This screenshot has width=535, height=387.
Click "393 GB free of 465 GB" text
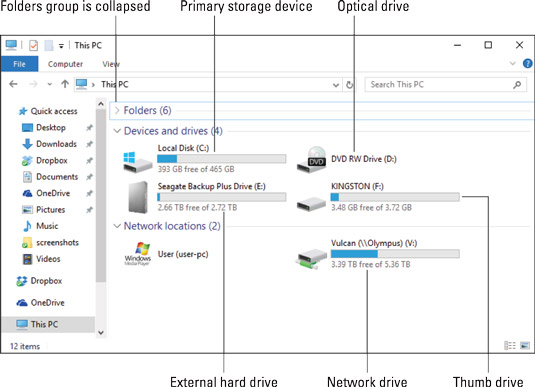pos(196,169)
